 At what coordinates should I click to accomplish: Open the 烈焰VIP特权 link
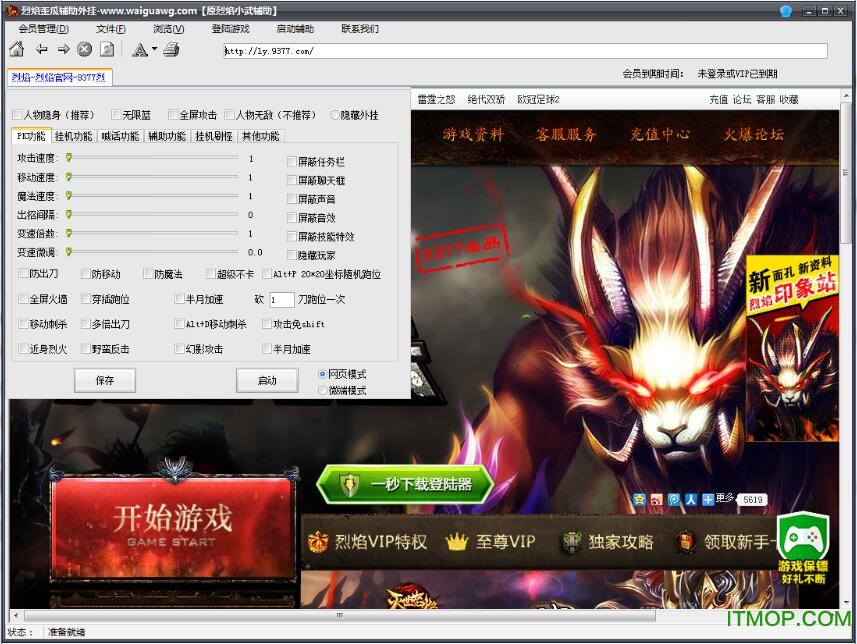(x=368, y=542)
